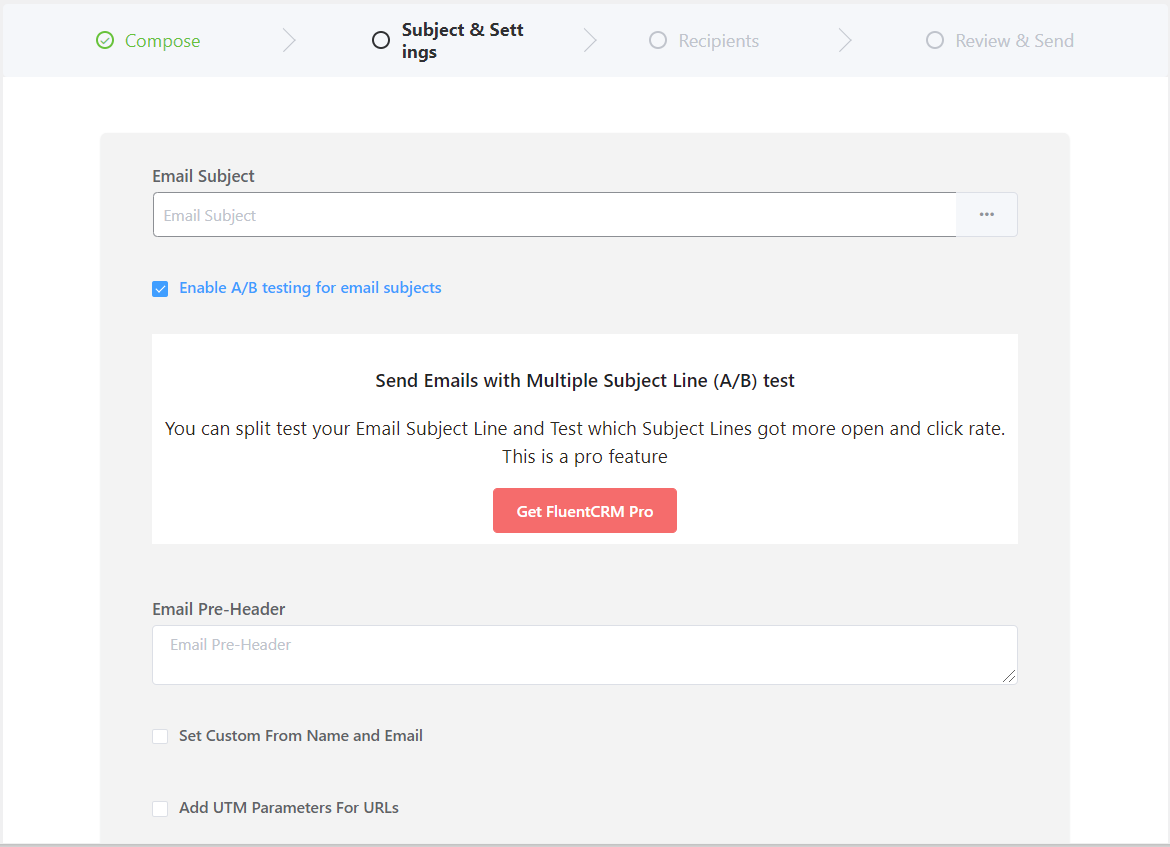Disable A/B testing for email subjects

pyautogui.click(x=160, y=288)
